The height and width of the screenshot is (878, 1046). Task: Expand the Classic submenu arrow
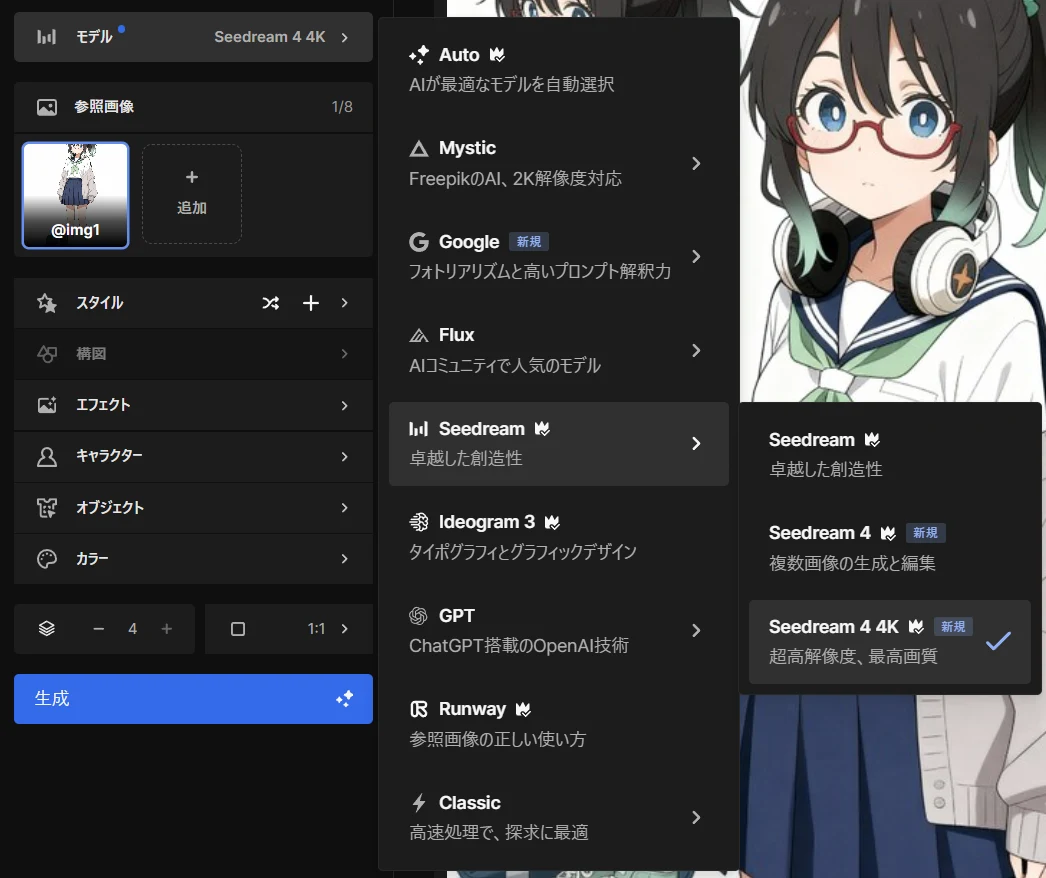(x=696, y=817)
